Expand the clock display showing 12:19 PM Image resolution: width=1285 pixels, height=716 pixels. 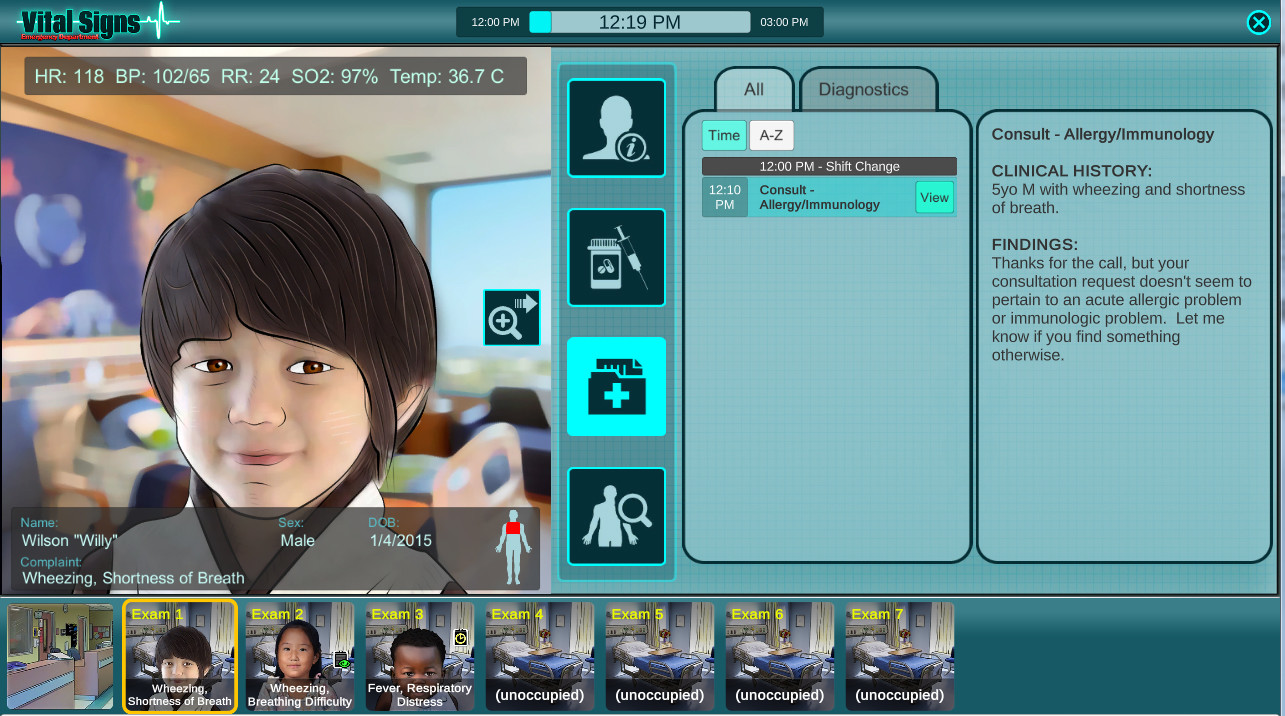[641, 20]
